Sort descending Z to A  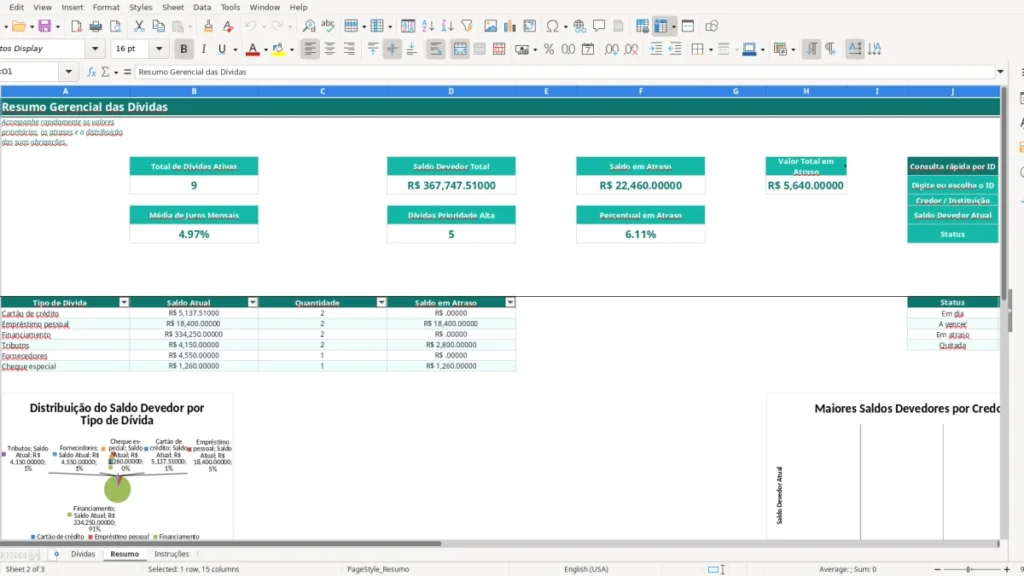[447, 26]
